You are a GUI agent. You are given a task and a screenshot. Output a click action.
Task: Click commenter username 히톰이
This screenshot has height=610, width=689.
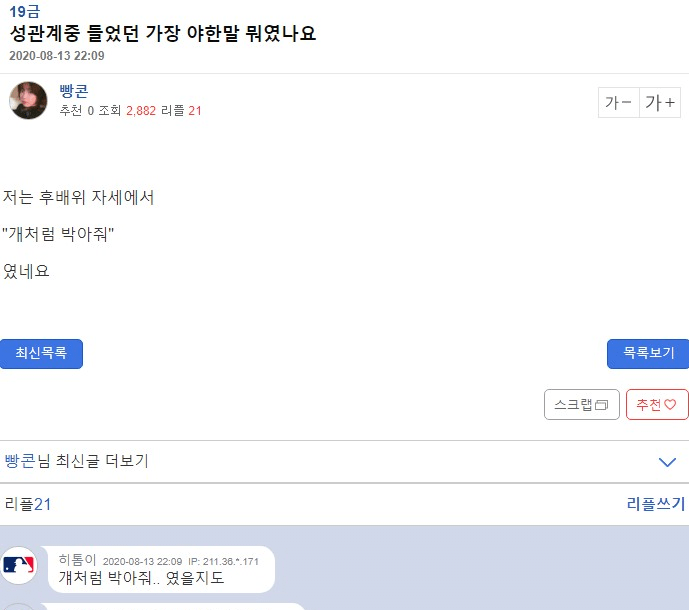pyautogui.click(x=78, y=560)
